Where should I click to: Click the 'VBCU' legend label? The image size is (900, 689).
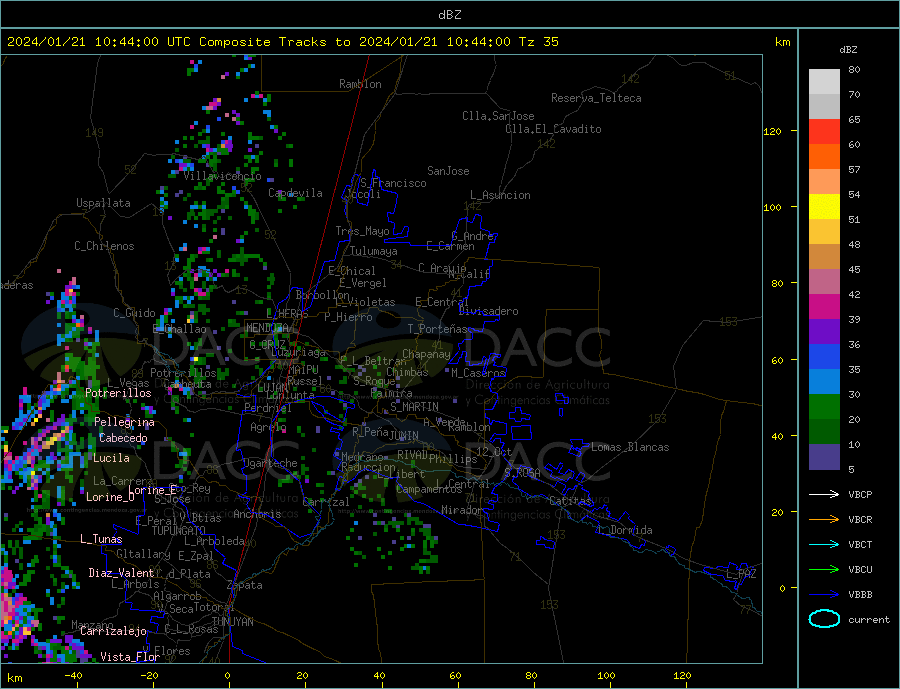click(860, 570)
